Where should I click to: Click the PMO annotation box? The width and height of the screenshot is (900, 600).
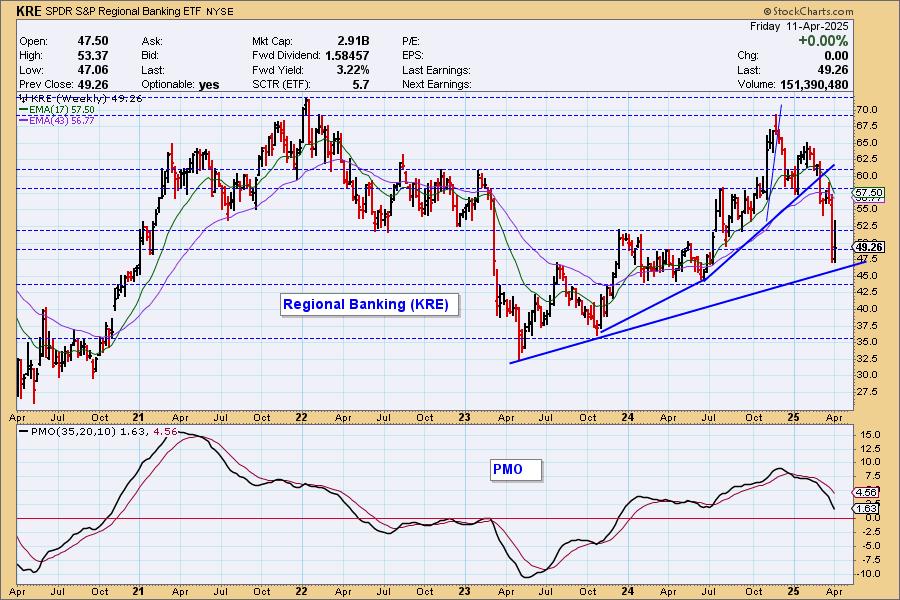click(x=516, y=469)
